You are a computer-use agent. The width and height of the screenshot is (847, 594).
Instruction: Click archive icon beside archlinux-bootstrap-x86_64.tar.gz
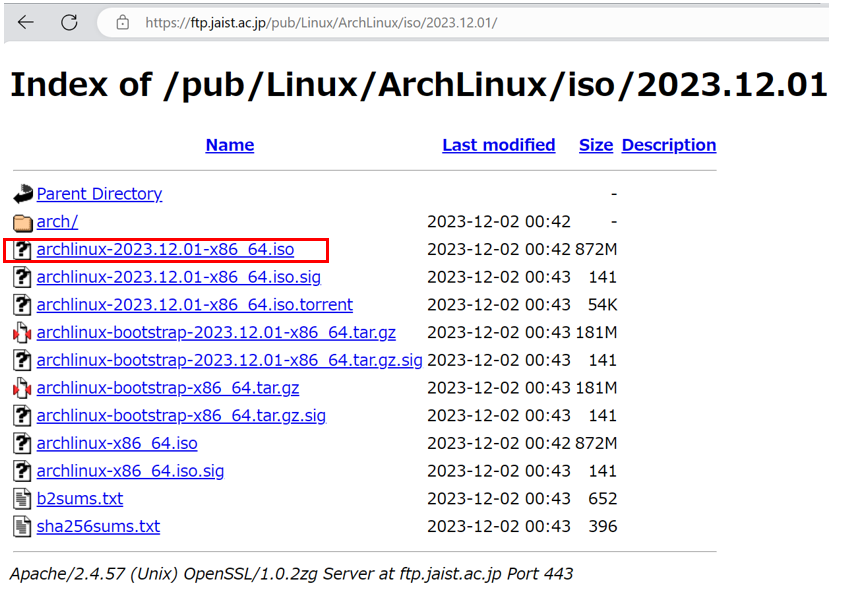(22, 388)
